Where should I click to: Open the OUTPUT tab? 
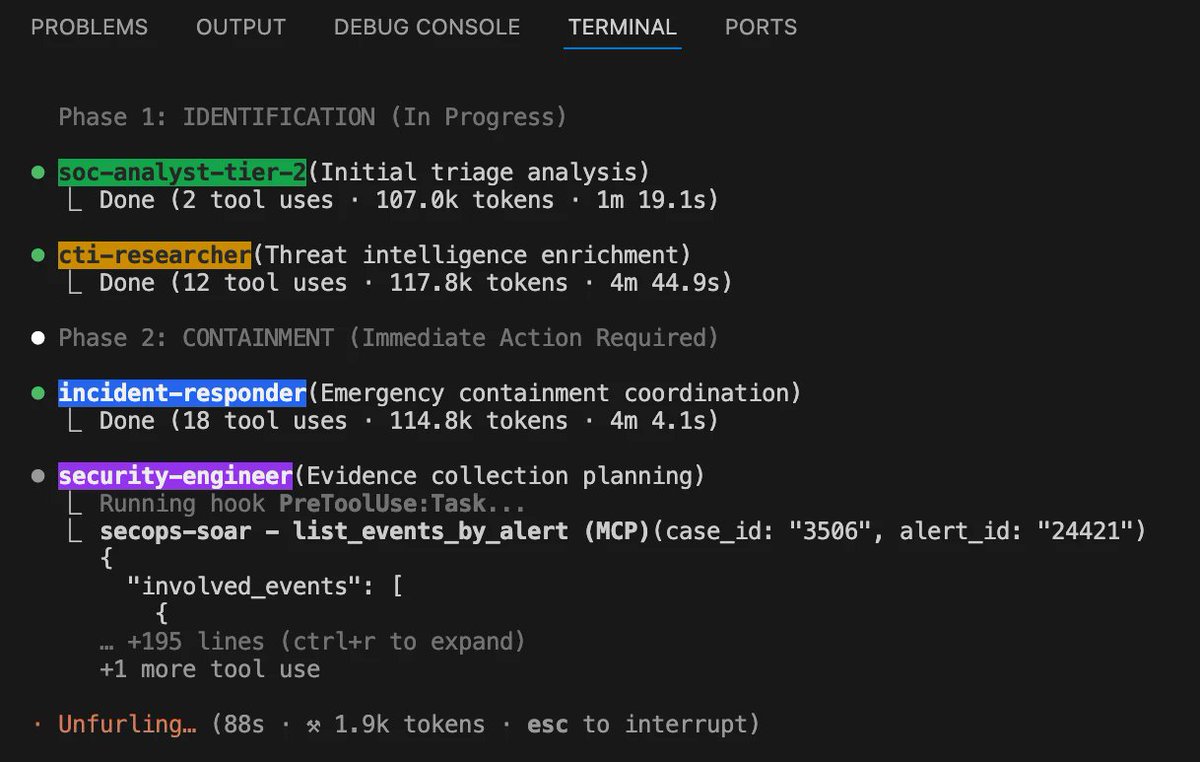pyautogui.click(x=241, y=28)
